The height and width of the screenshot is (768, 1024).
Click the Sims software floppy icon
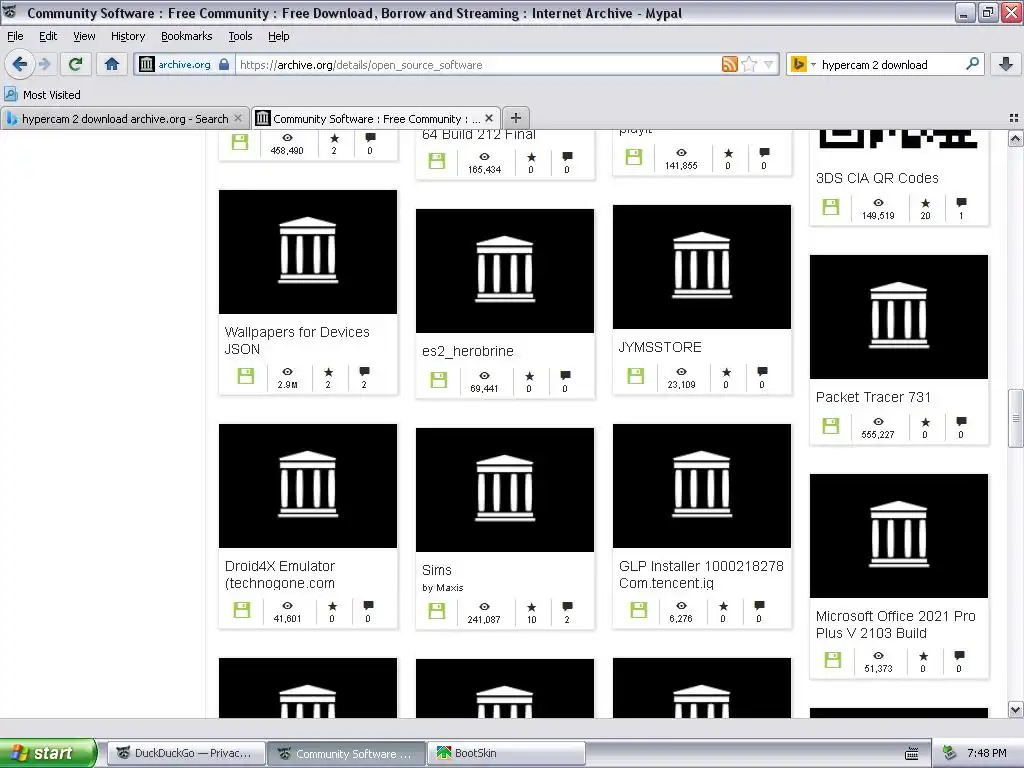pos(437,611)
